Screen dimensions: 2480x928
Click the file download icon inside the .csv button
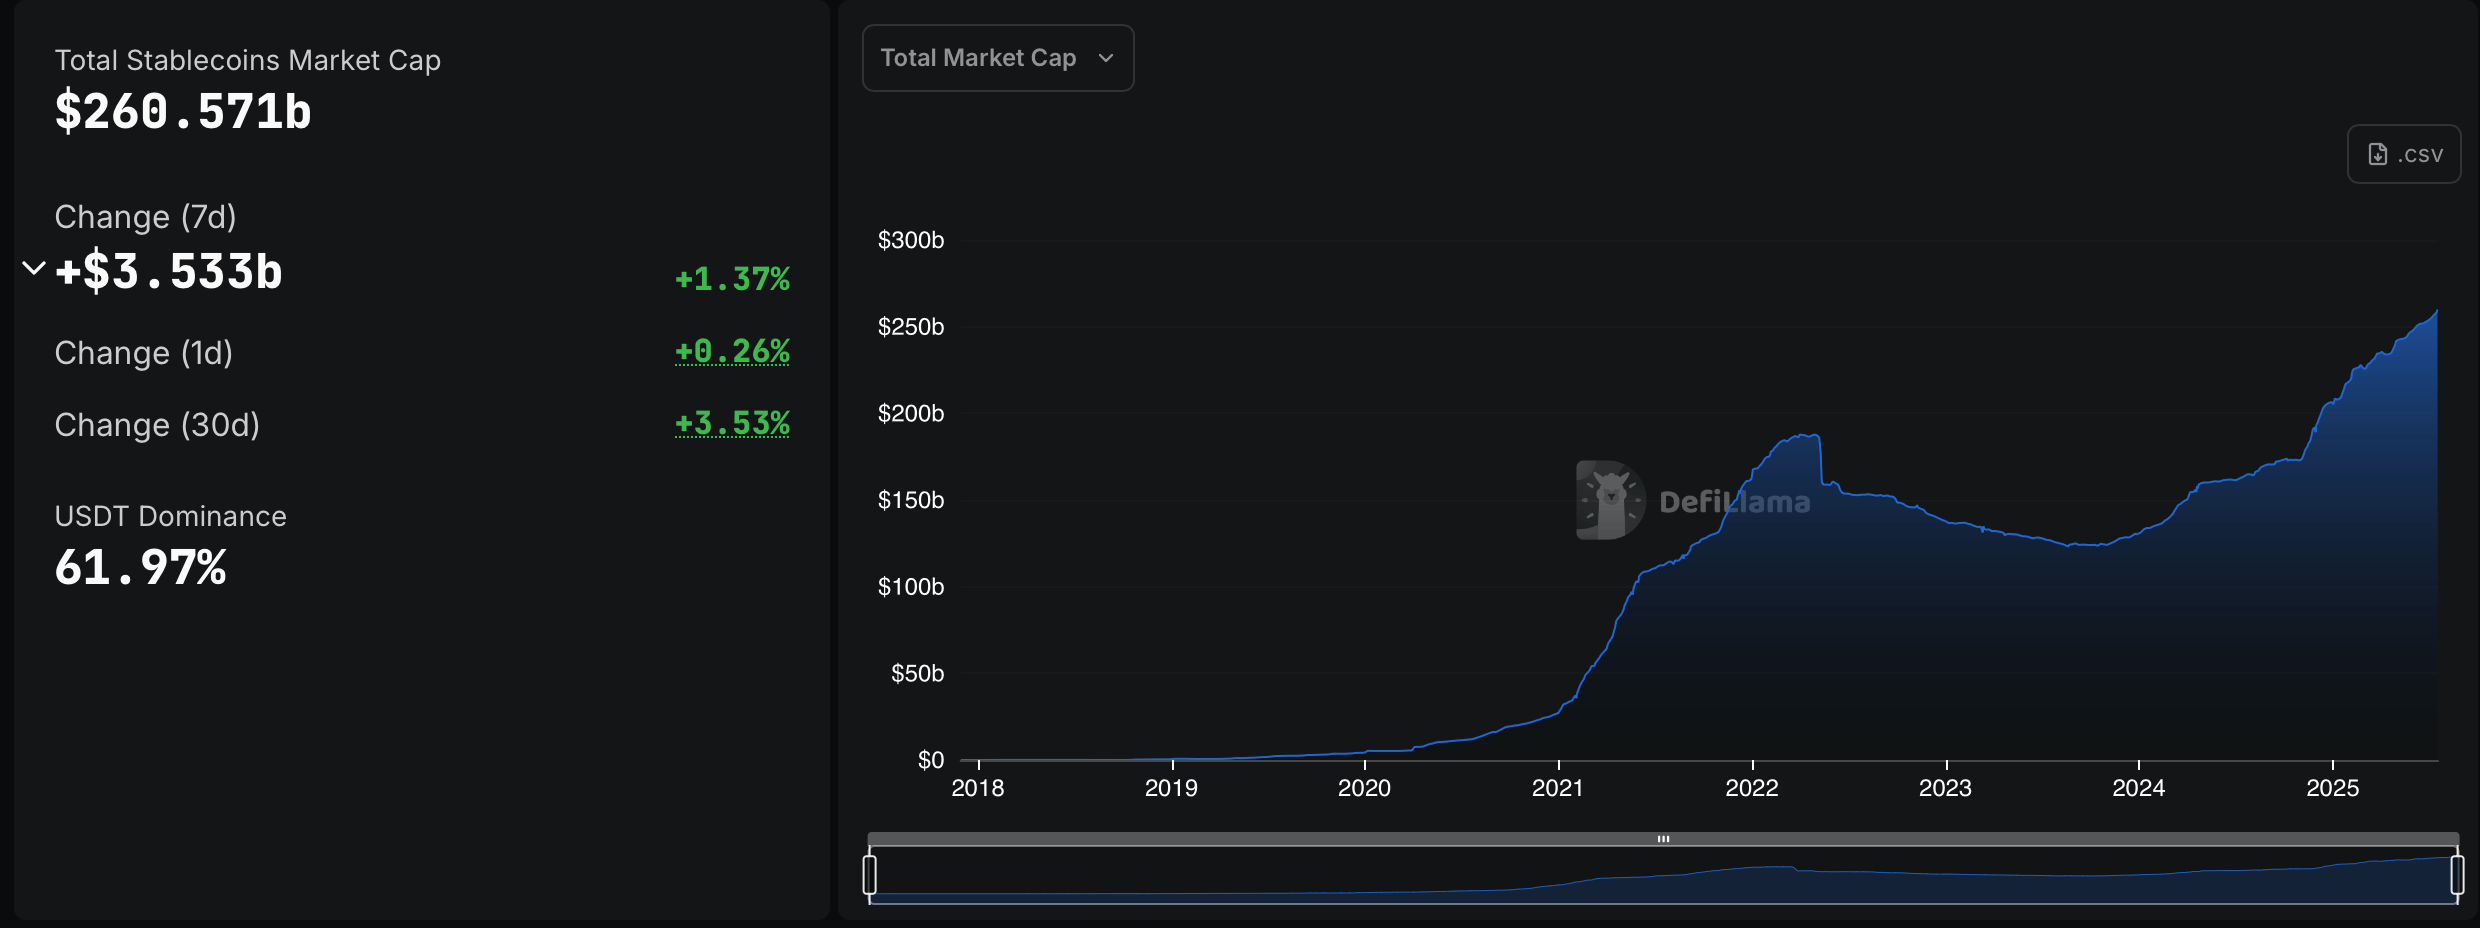coord(2378,154)
